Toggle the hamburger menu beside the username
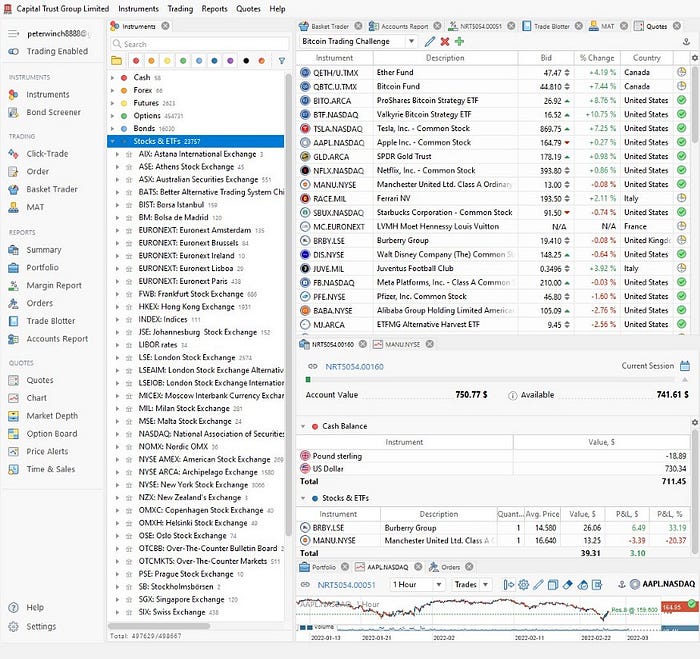The height and width of the screenshot is (659, 700). (x=13, y=34)
